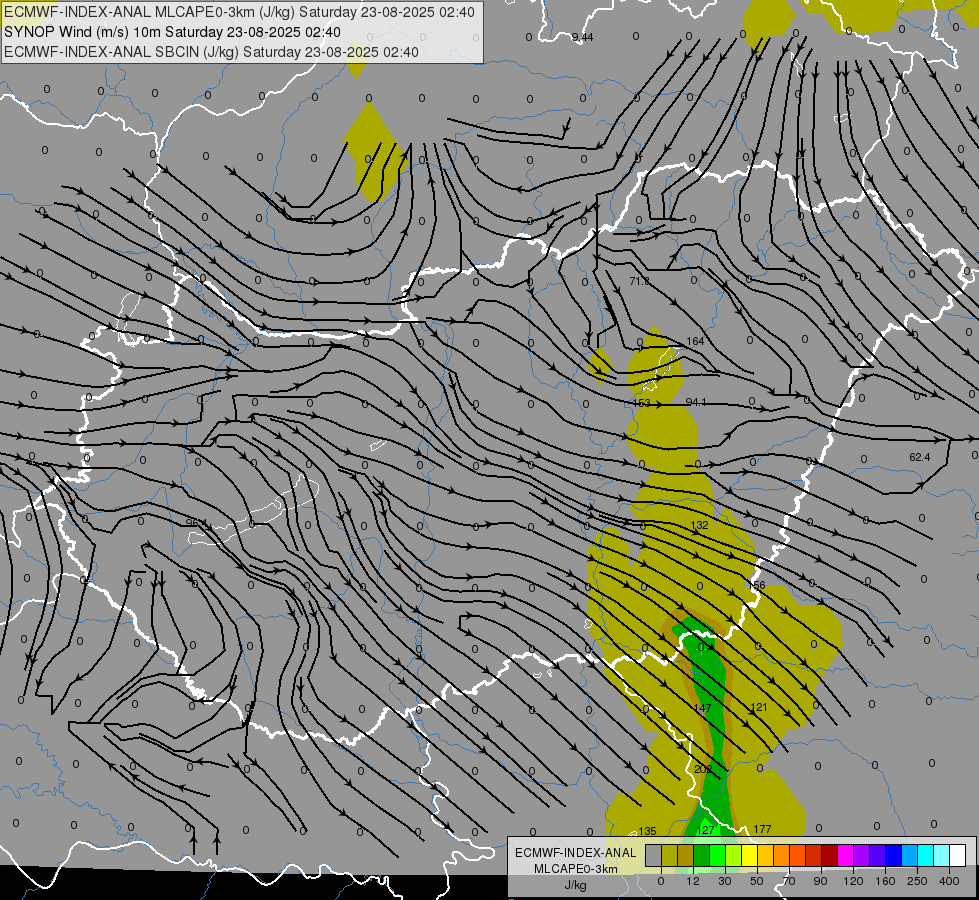The width and height of the screenshot is (979, 900).
Task: Click the legend tick label 120
Action: click(x=853, y=881)
